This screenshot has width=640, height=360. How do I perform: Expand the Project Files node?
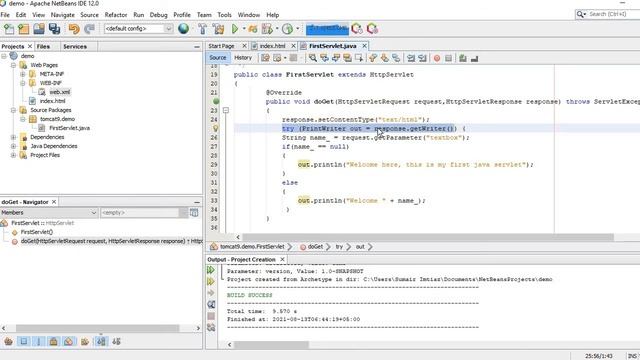[13, 155]
